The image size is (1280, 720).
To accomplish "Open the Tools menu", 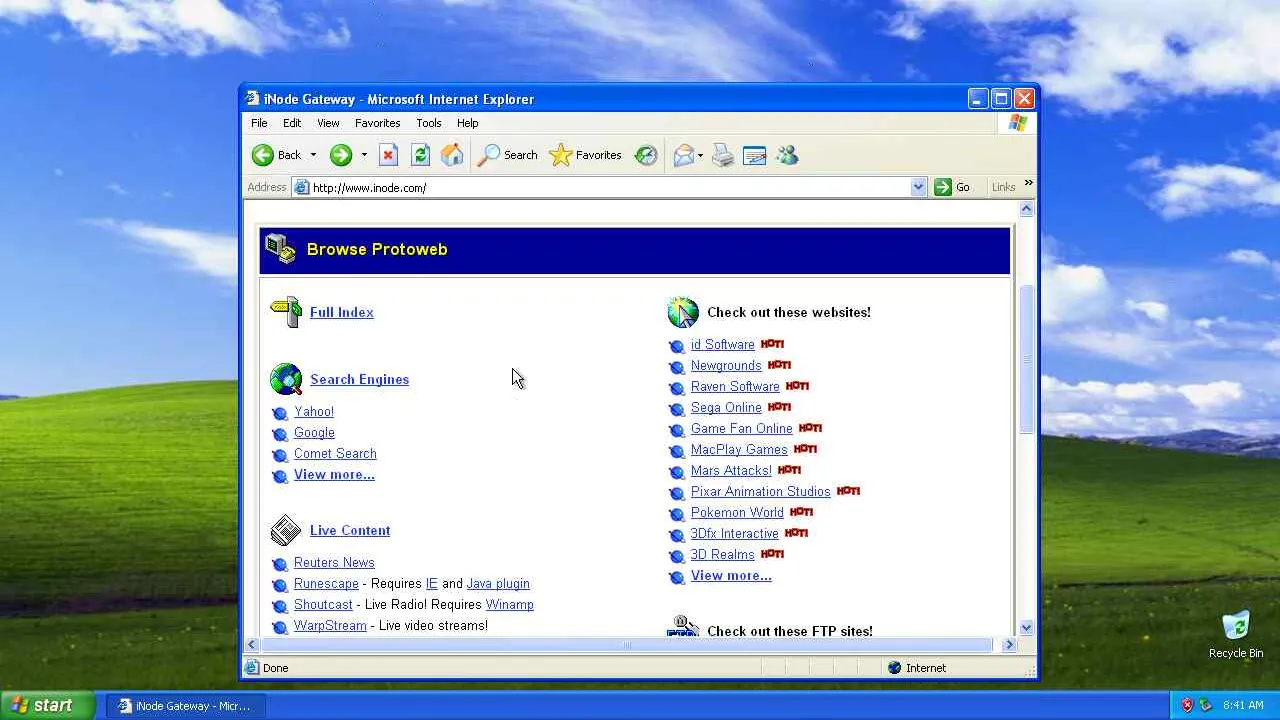I will click(429, 123).
